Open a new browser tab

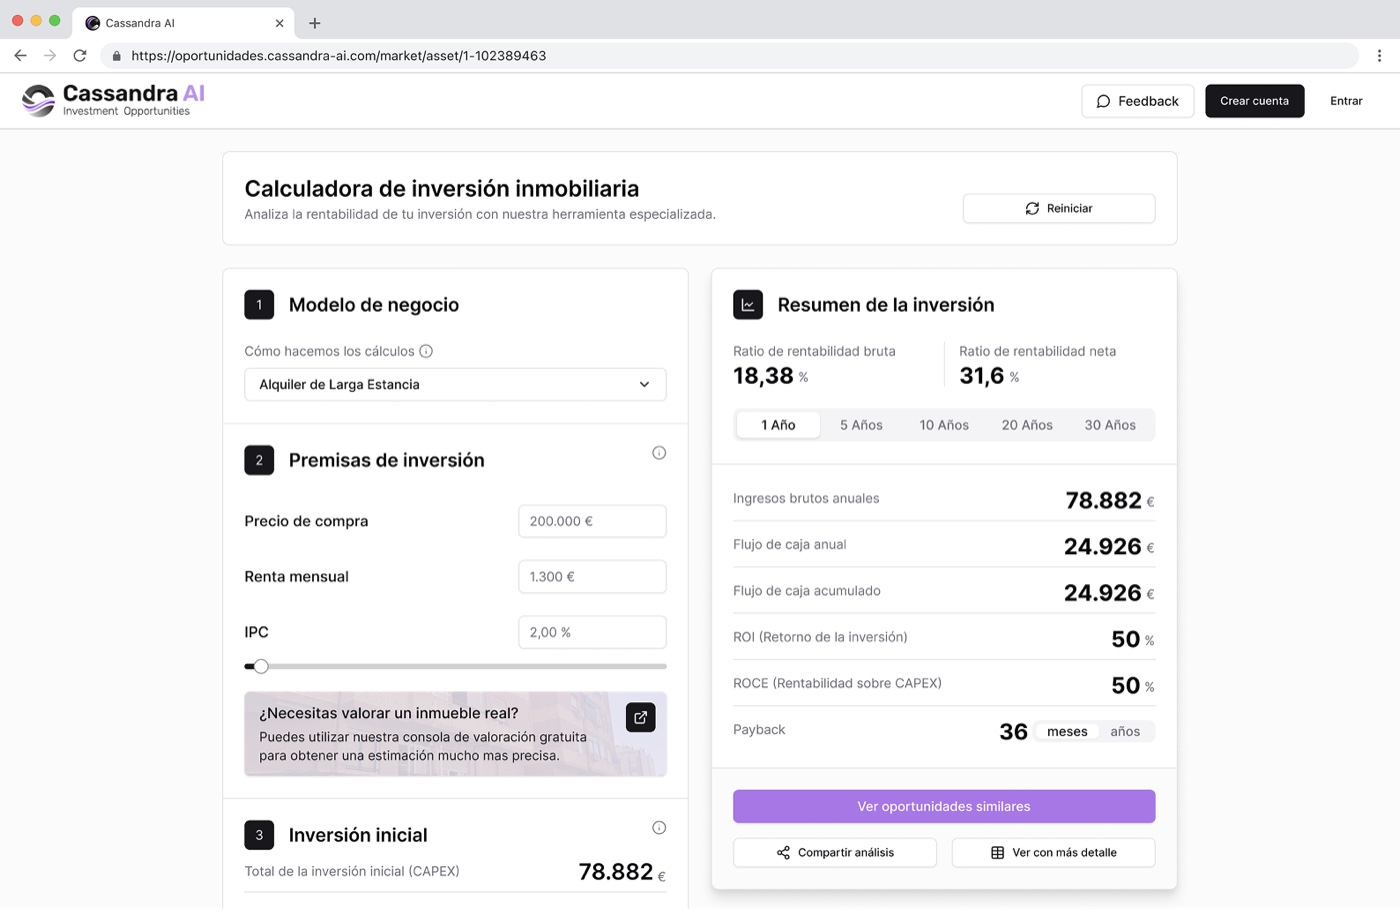tap(315, 23)
